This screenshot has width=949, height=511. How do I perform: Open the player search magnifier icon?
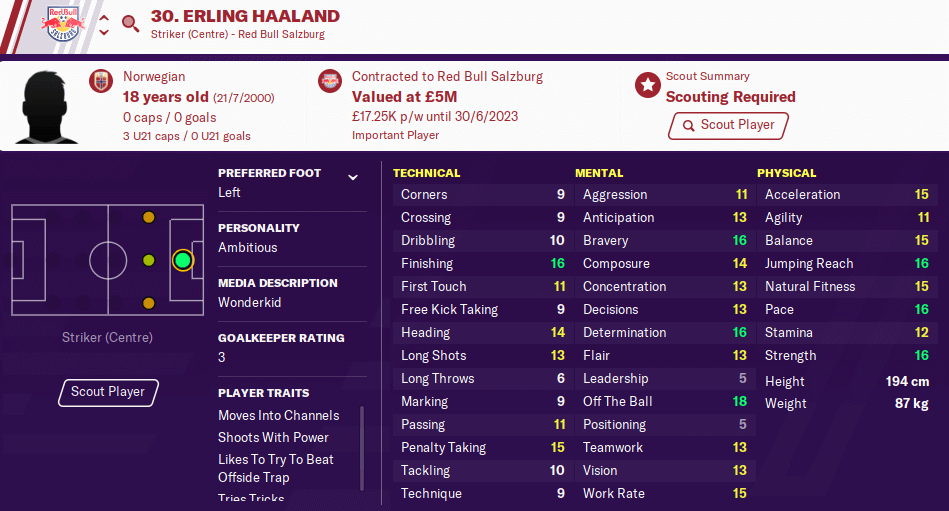click(x=130, y=24)
